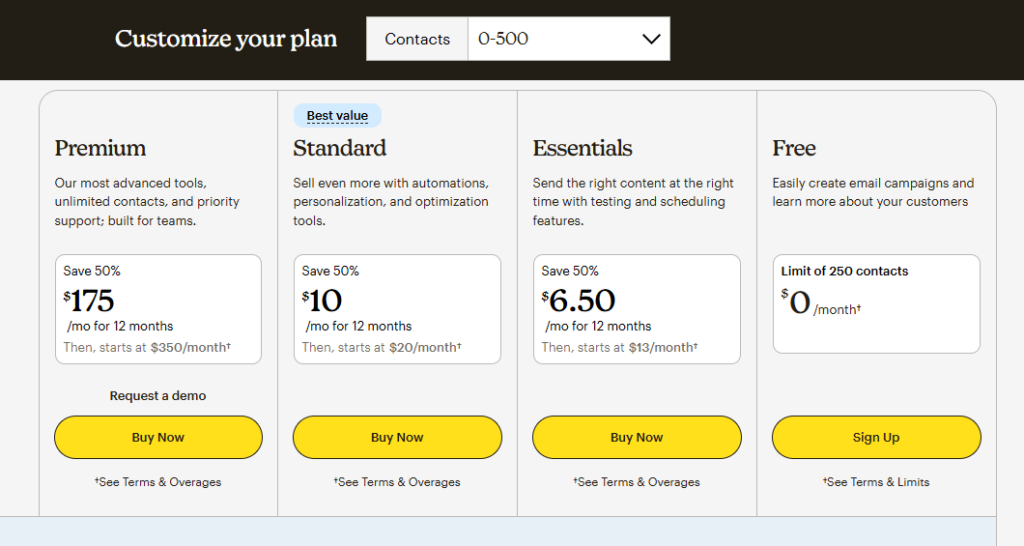The height and width of the screenshot is (546, 1024).
Task: Open See Terms & Limits for Free plan
Action: coord(876,482)
